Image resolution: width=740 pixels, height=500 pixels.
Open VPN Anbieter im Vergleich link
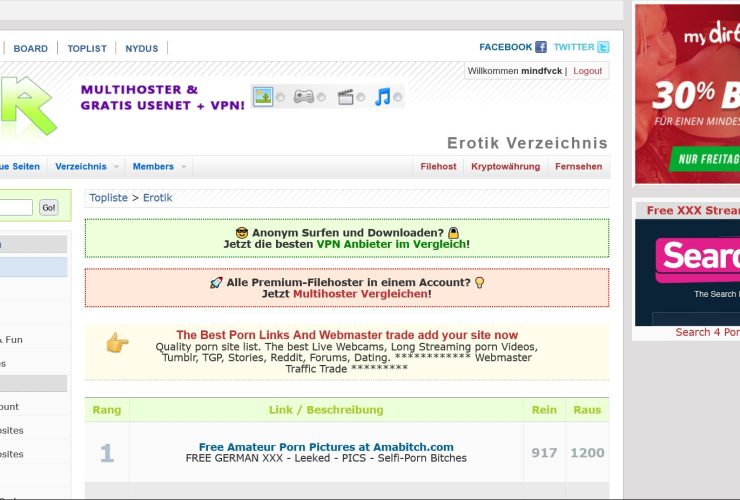391,244
